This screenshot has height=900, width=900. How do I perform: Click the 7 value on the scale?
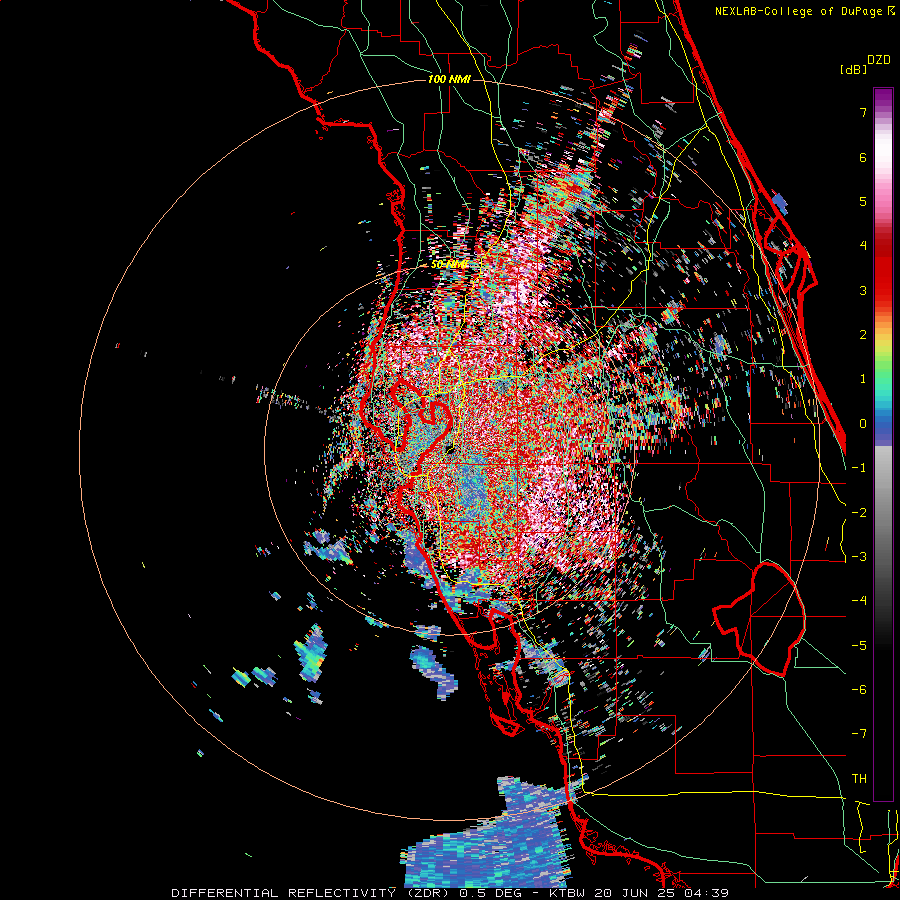863,113
